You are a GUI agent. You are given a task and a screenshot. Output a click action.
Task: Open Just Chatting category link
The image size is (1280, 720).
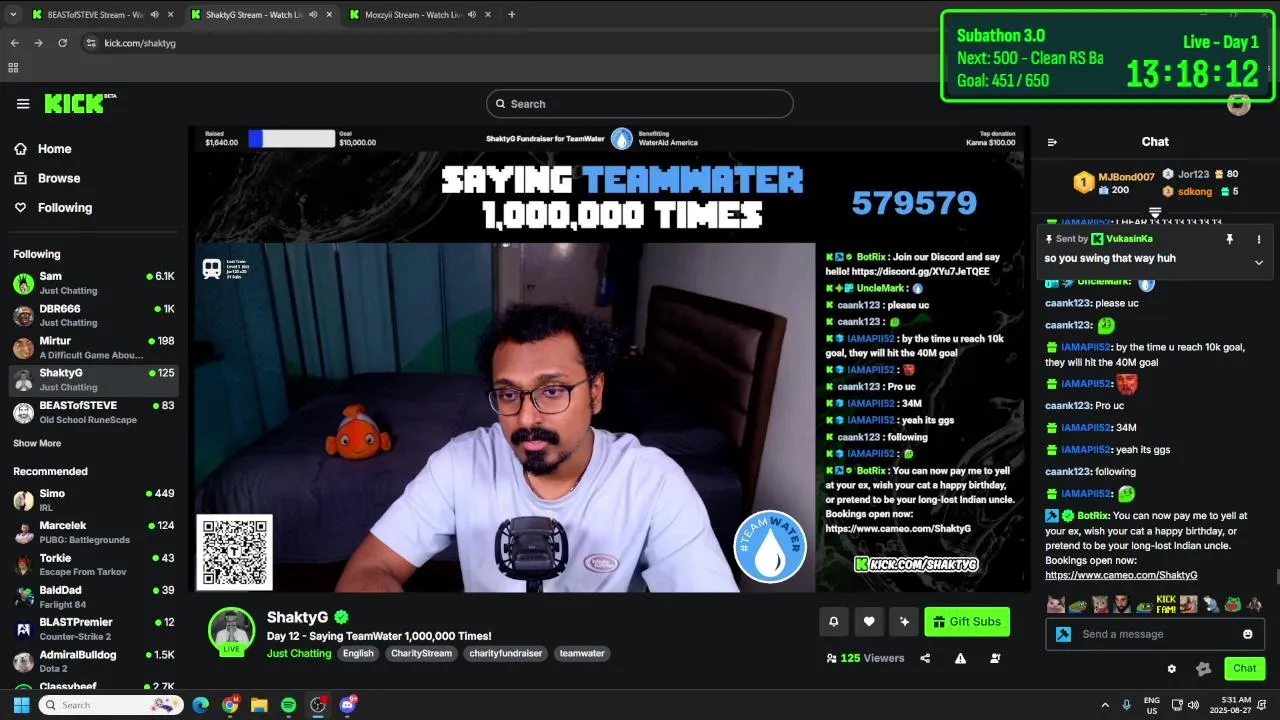[299, 653]
